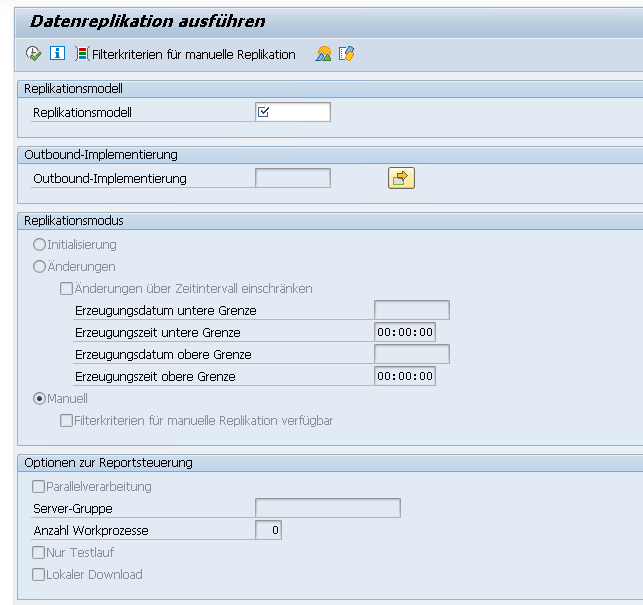643x605 pixels.
Task: Open the blue Information icon
Action: 57,54
